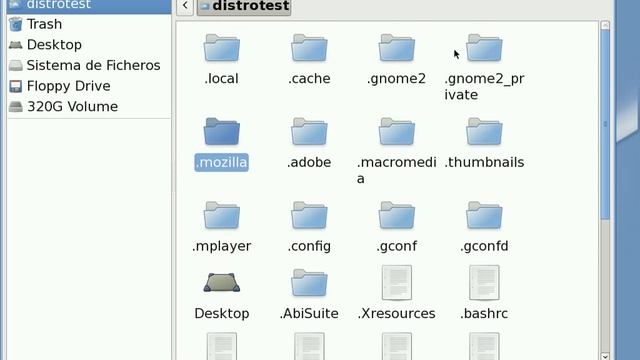Image resolution: width=640 pixels, height=360 pixels.
Task: Click the .bashrc file name label
Action: point(484,313)
